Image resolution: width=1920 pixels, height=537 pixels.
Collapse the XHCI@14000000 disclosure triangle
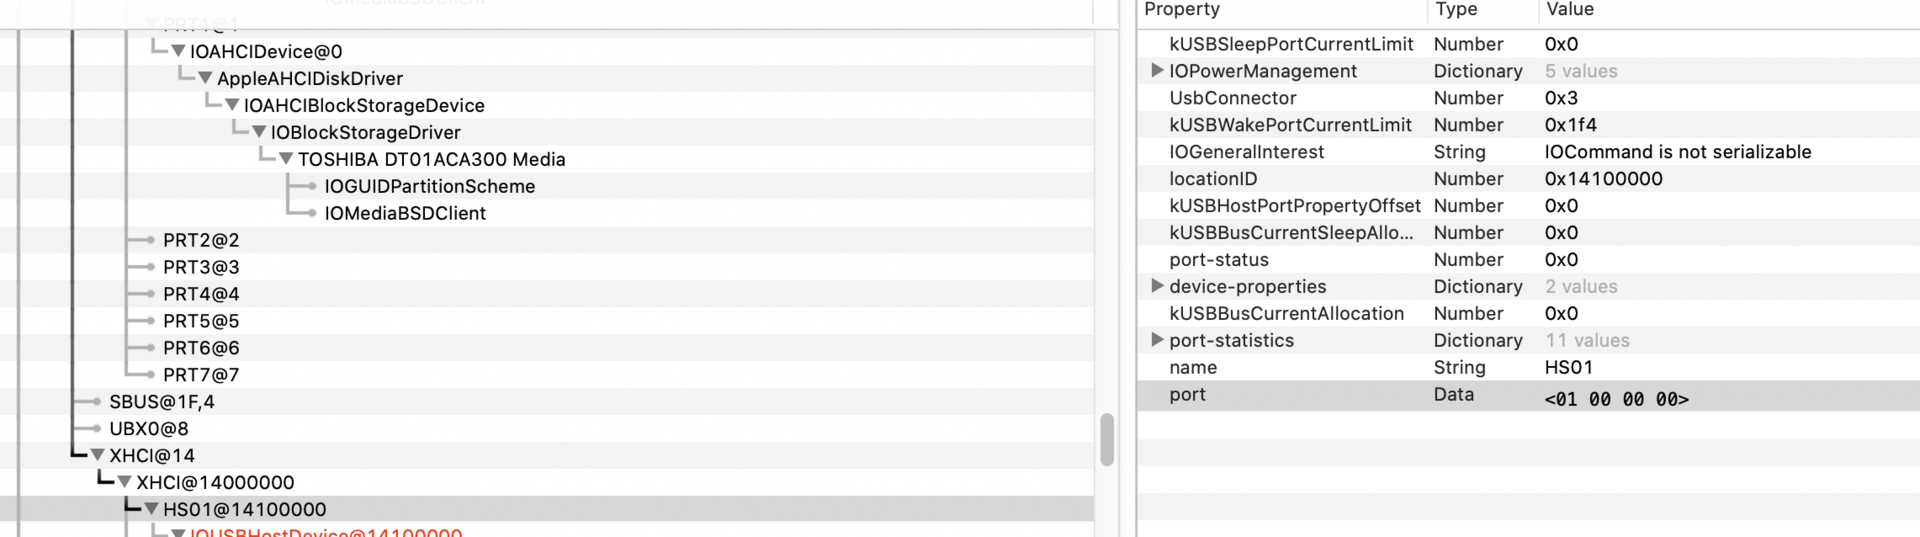125,482
